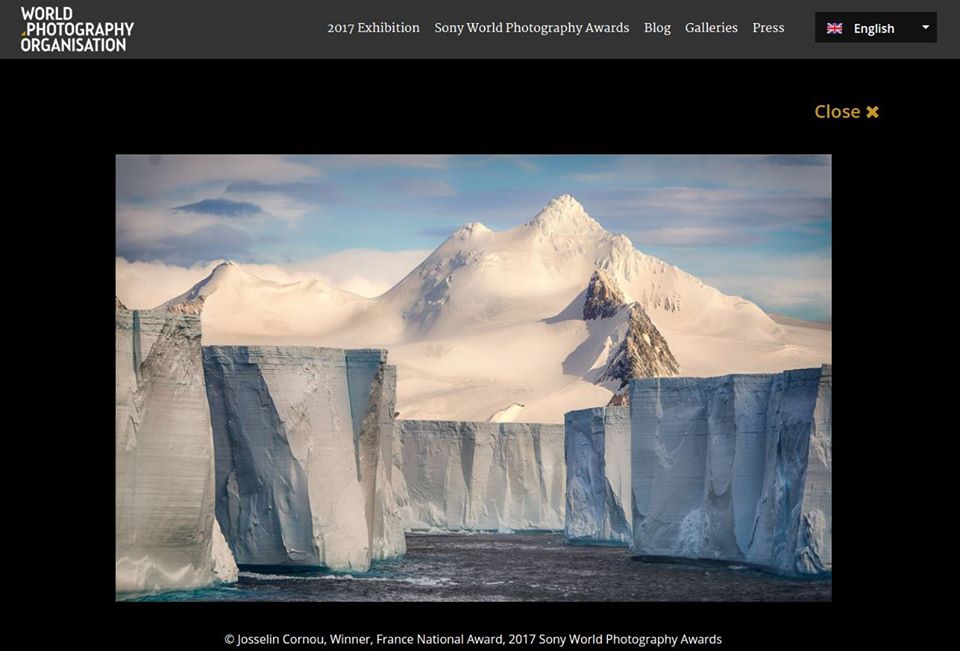The height and width of the screenshot is (651, 960).
Task: Click the Close button
Action: 837,111
